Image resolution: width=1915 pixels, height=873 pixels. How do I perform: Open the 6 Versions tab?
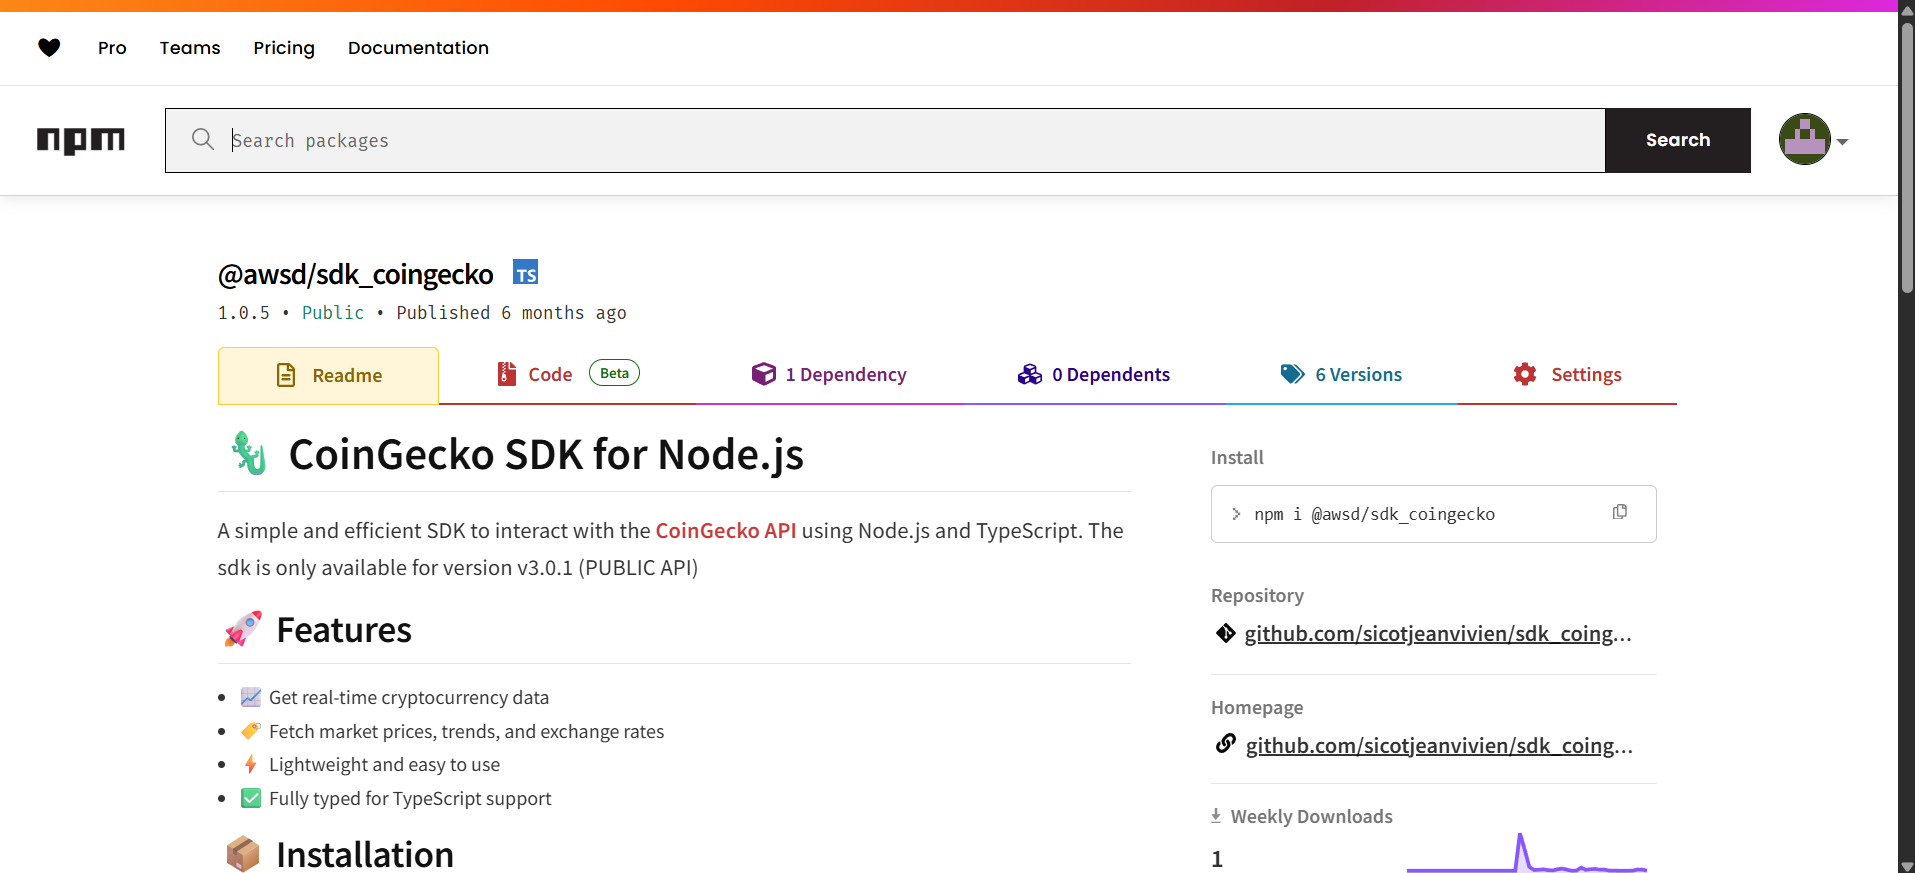[x=1341, y=374]
